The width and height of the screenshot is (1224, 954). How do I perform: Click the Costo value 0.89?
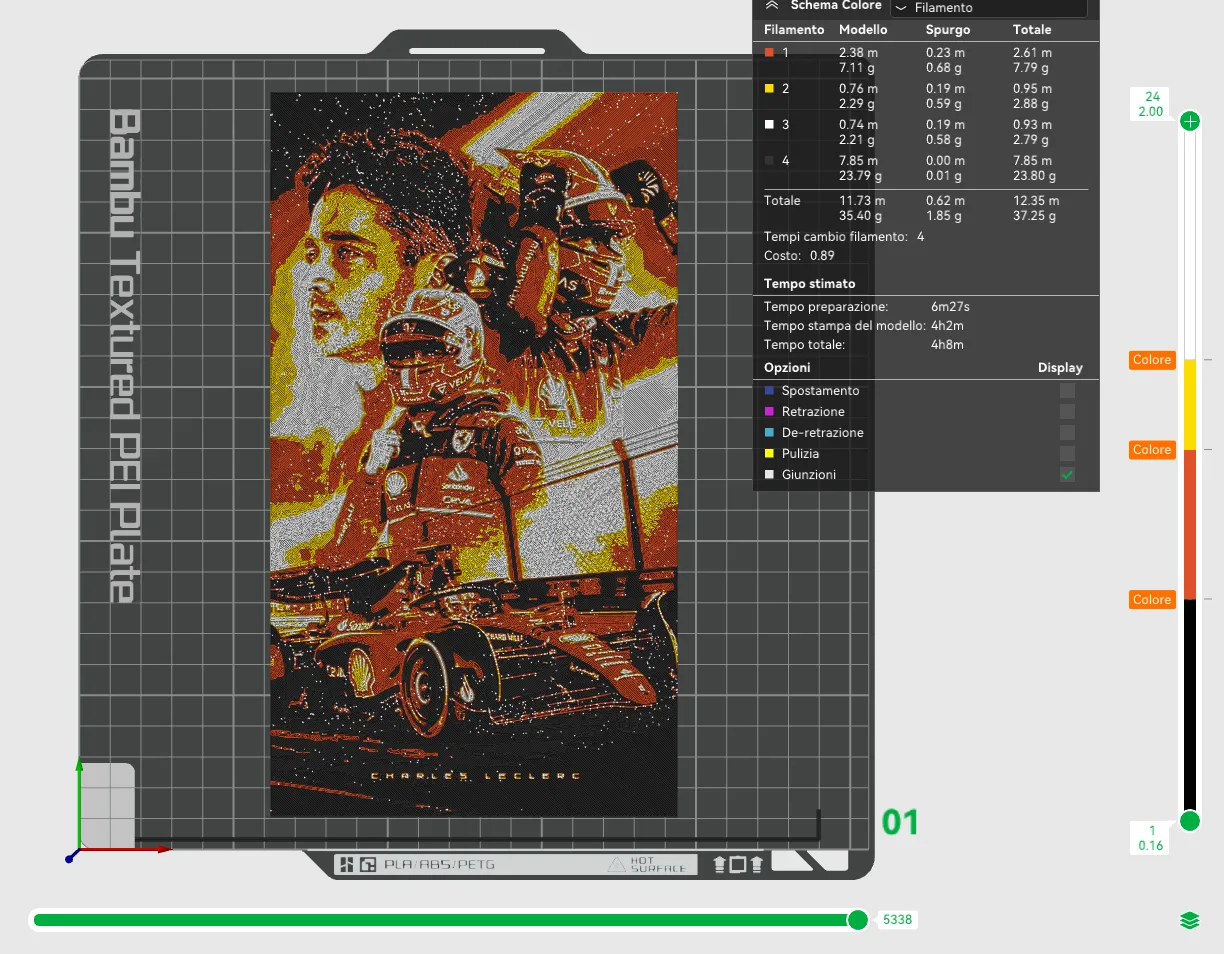click(822, 256)
